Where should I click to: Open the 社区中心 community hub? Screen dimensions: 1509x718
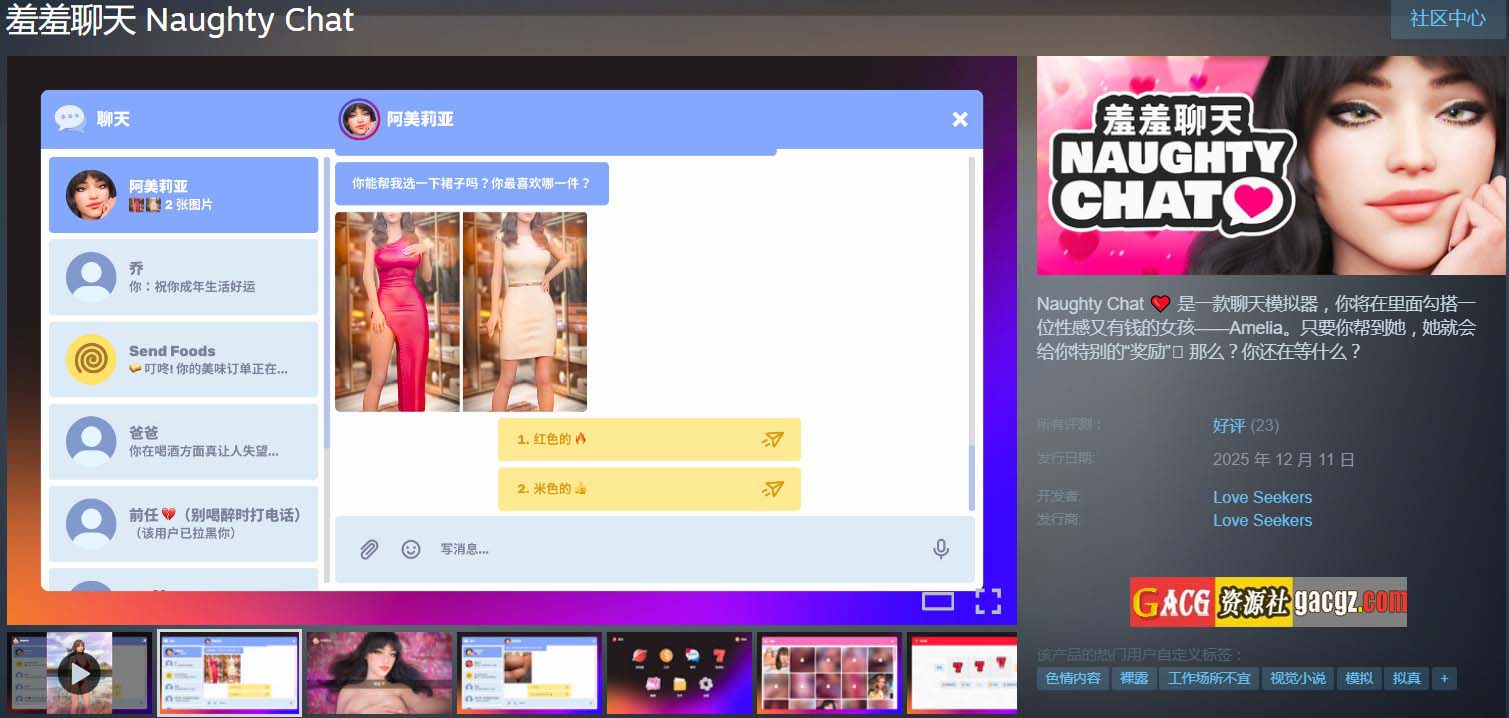(x=1447, y=18)
